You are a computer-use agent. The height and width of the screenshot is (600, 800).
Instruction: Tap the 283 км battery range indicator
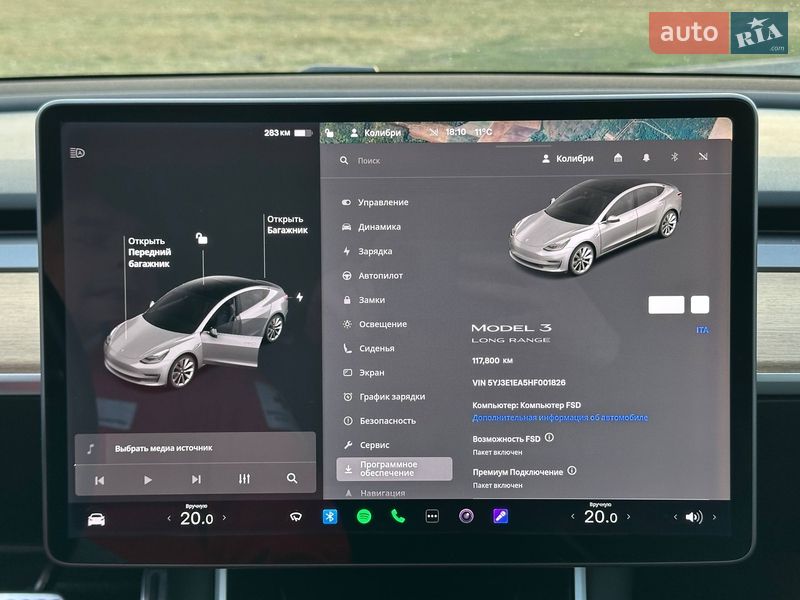click(288, 133)
